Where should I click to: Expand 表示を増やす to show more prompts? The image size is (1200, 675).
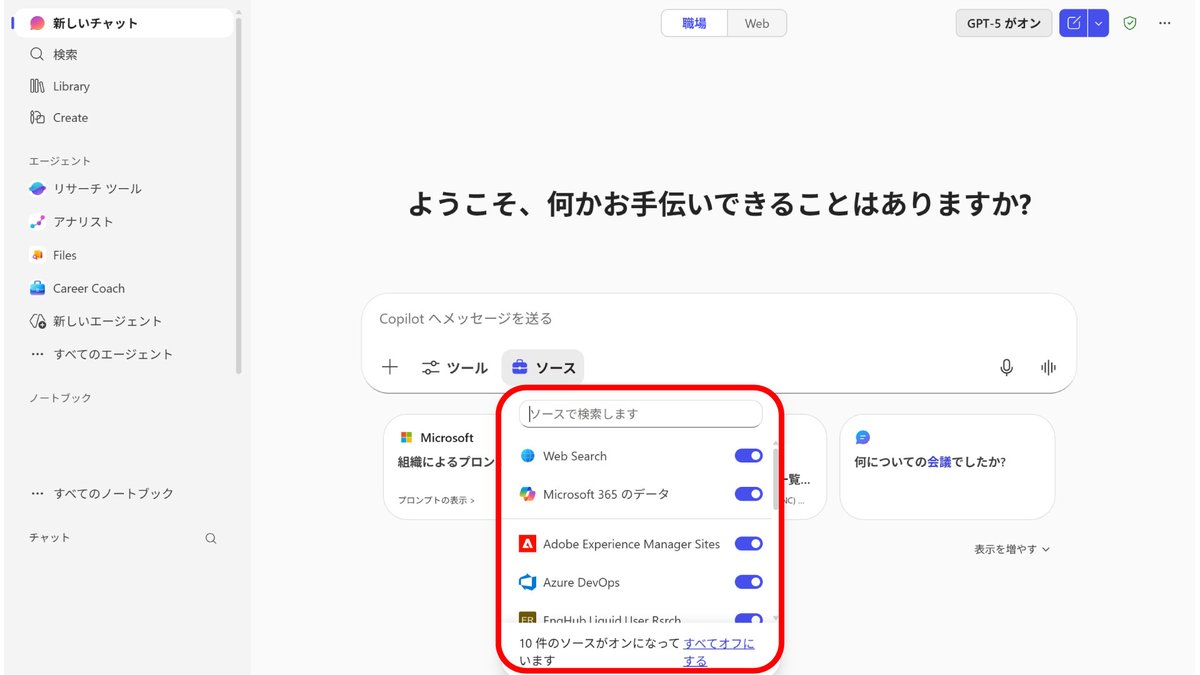(1012, 549)
